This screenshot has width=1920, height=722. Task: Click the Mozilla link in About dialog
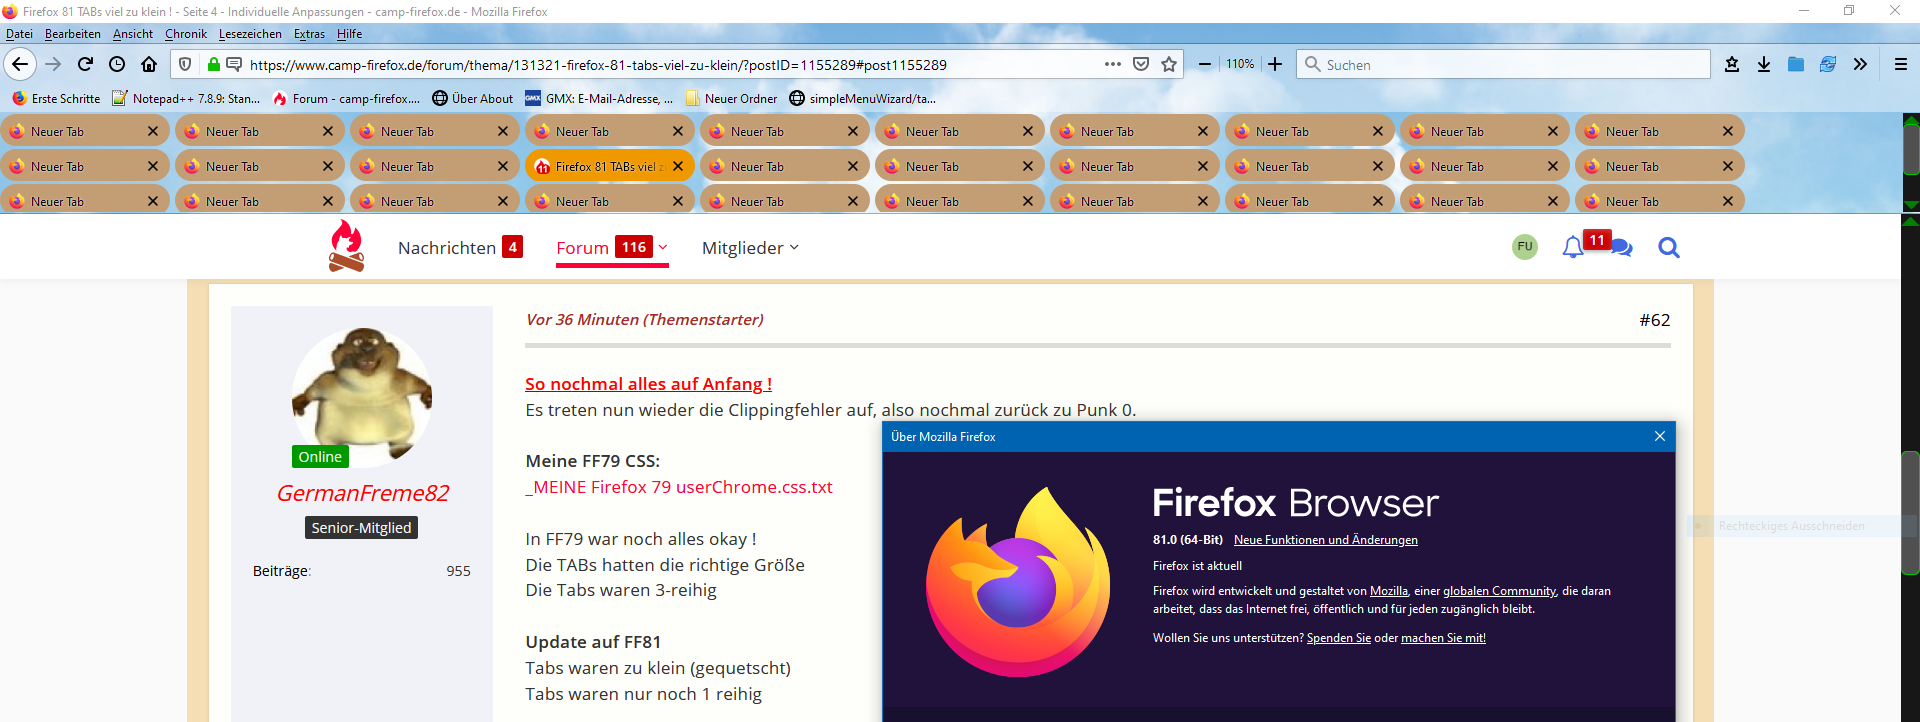[1388, 591]
